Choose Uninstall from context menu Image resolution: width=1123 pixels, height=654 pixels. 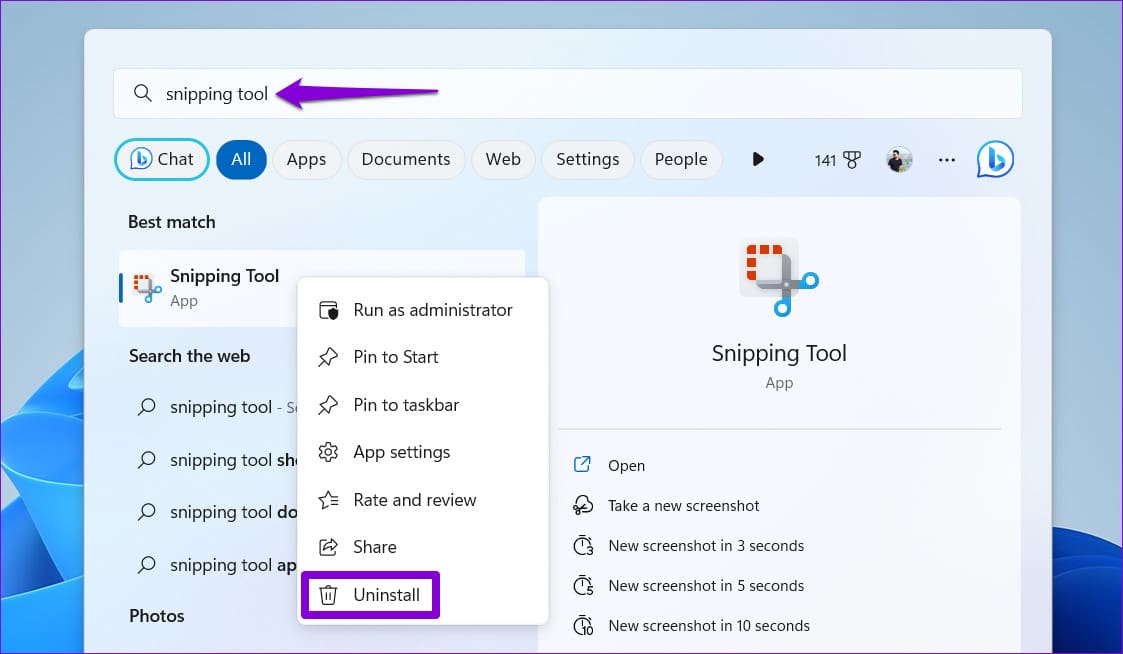coord(370,595)
